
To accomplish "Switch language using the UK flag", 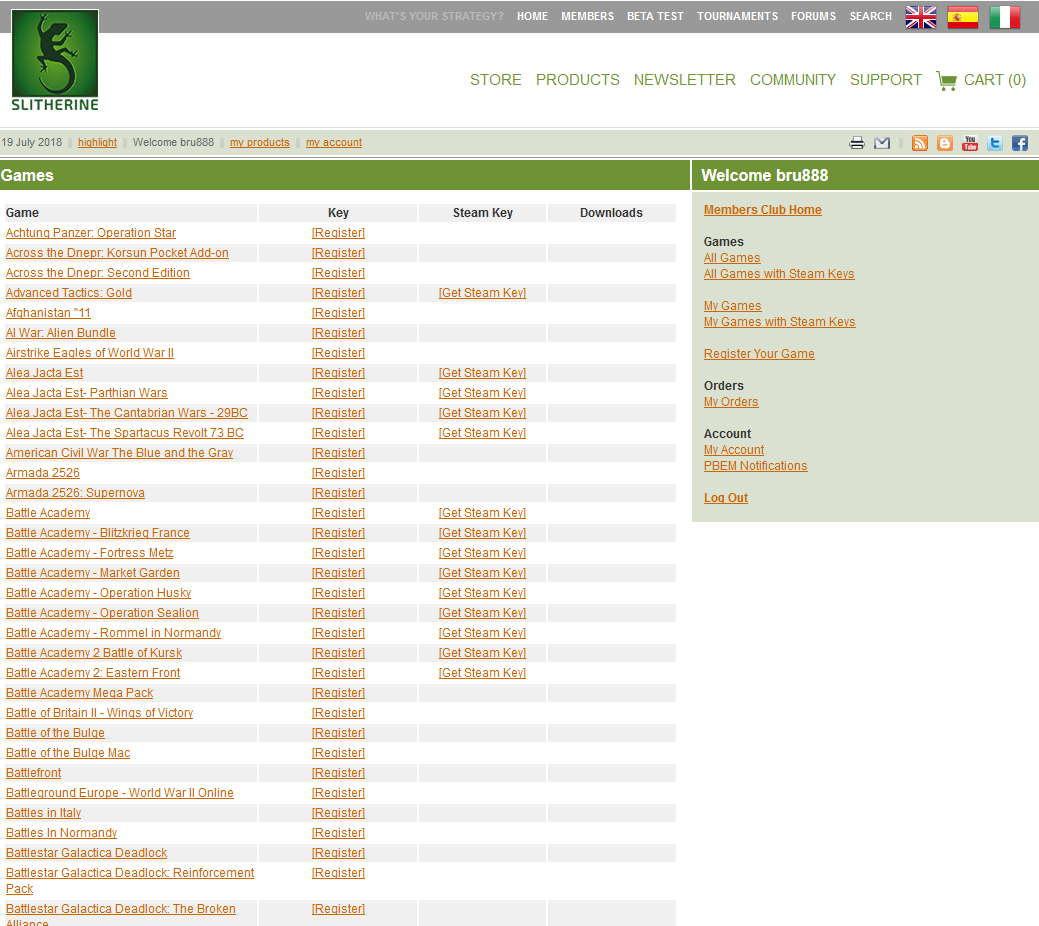I will point(920,17).
